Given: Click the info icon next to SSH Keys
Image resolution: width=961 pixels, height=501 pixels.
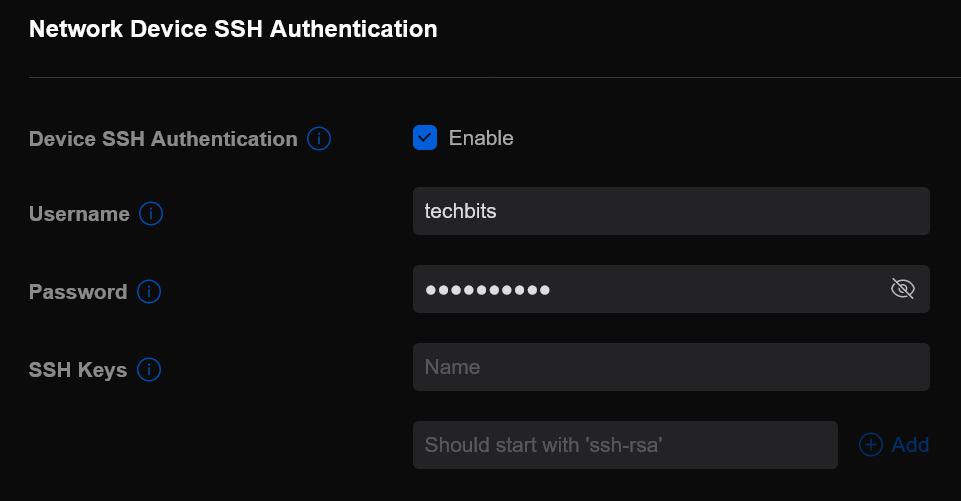Looking at the screenshot, I should 149,370.
